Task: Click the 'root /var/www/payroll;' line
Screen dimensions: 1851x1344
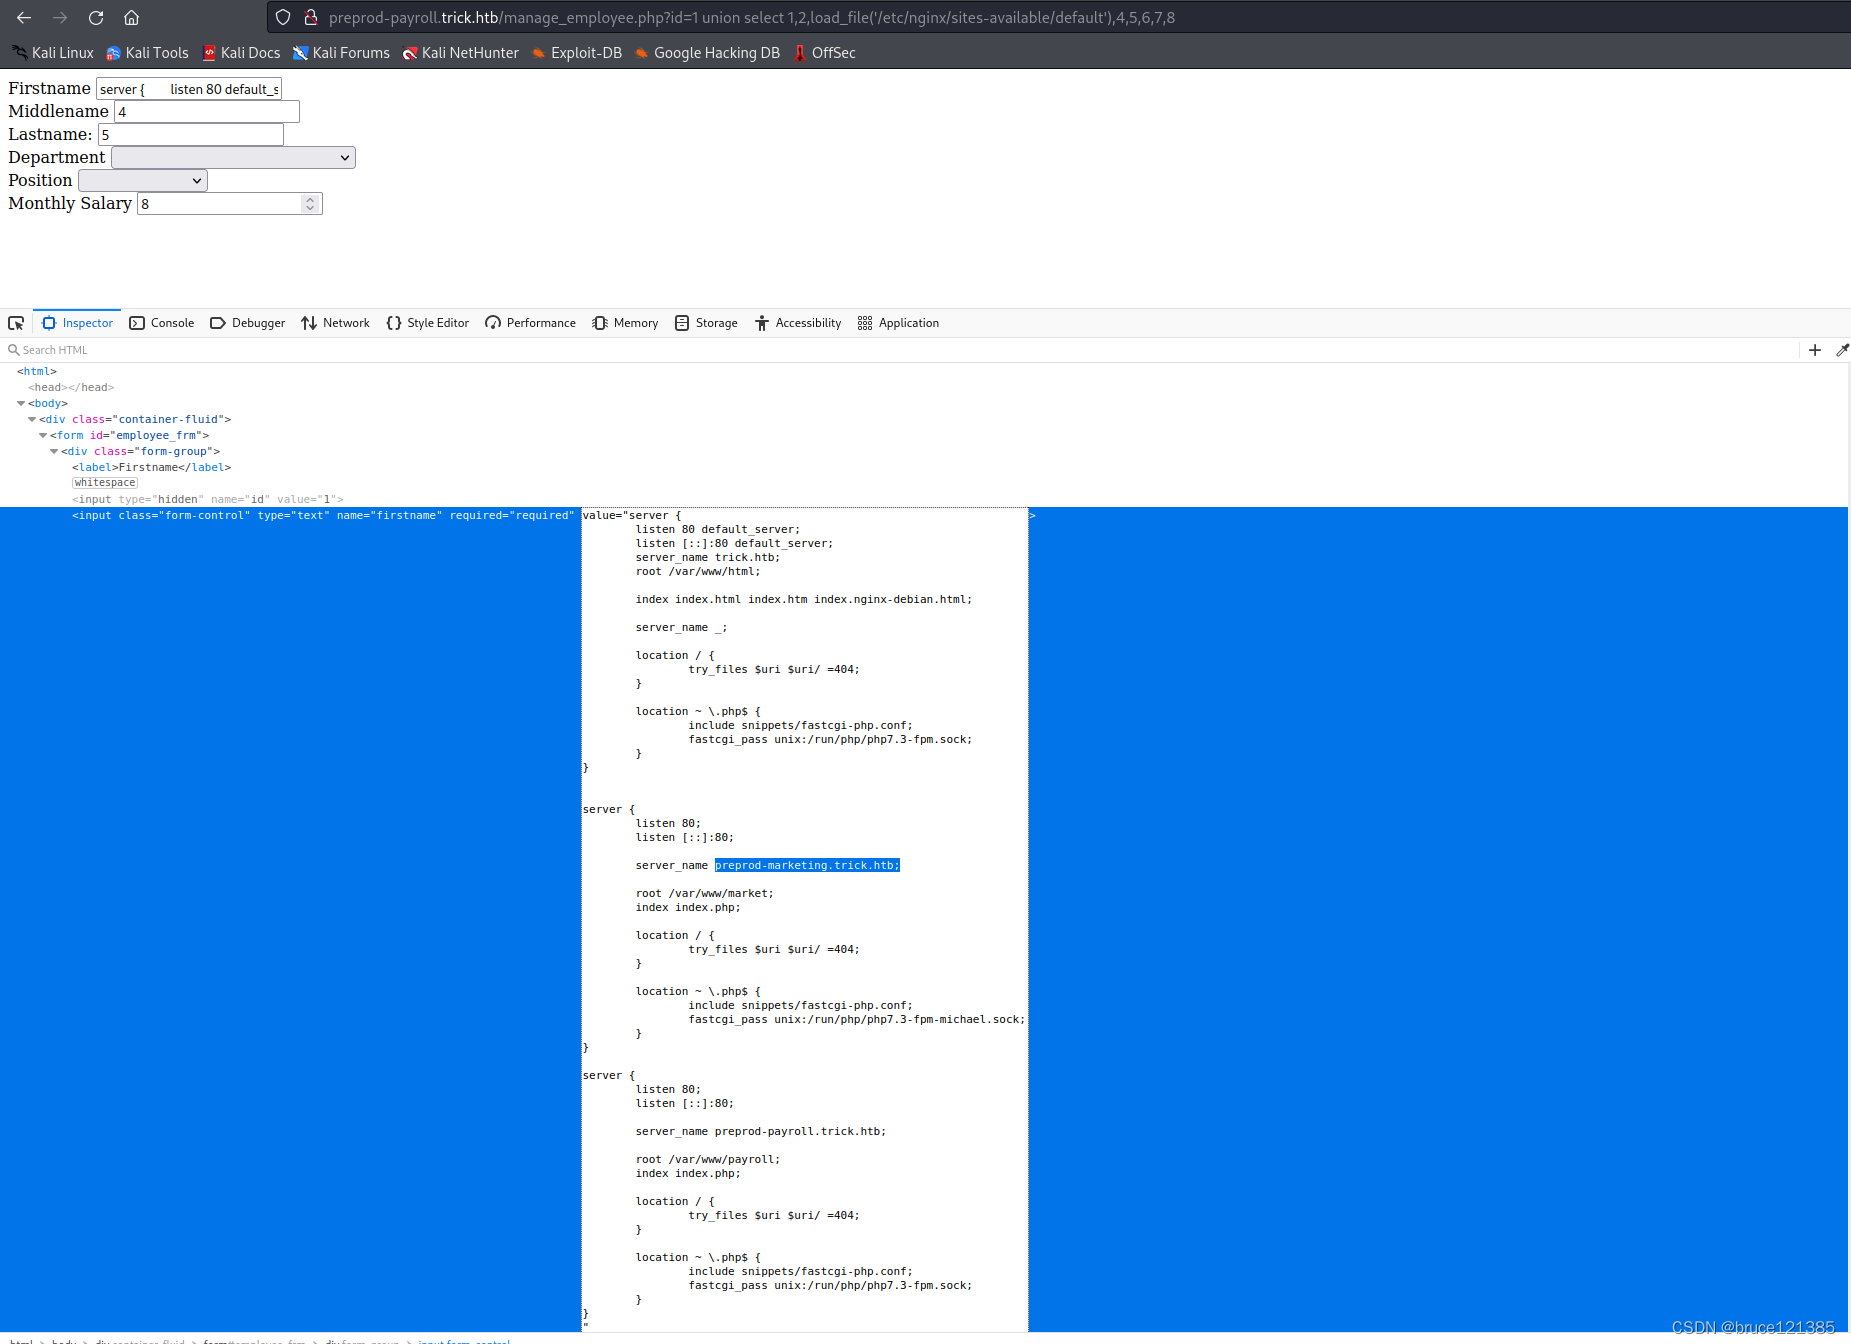Action: pyautogui.click(x=707, y=1160)
